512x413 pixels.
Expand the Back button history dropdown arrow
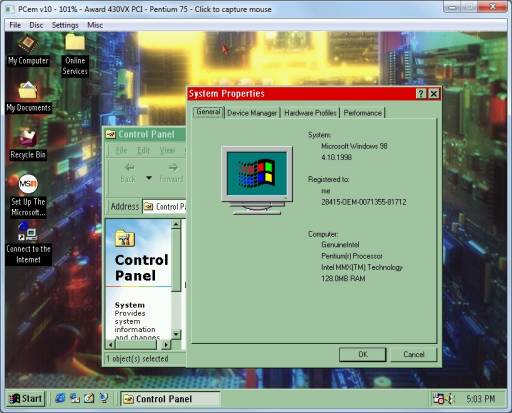pyautogui.click(x=149, y=178)
